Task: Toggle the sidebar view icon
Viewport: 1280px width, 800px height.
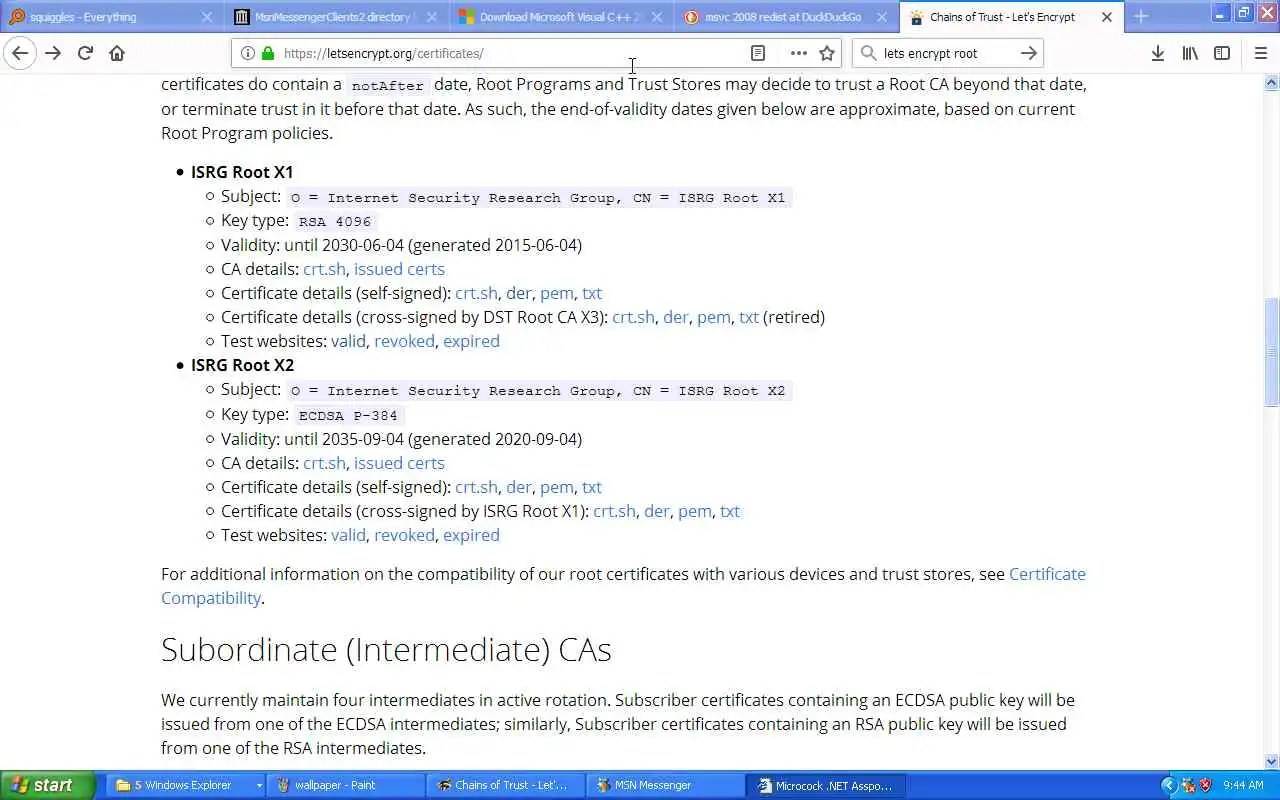Action: coord(1222,53)
